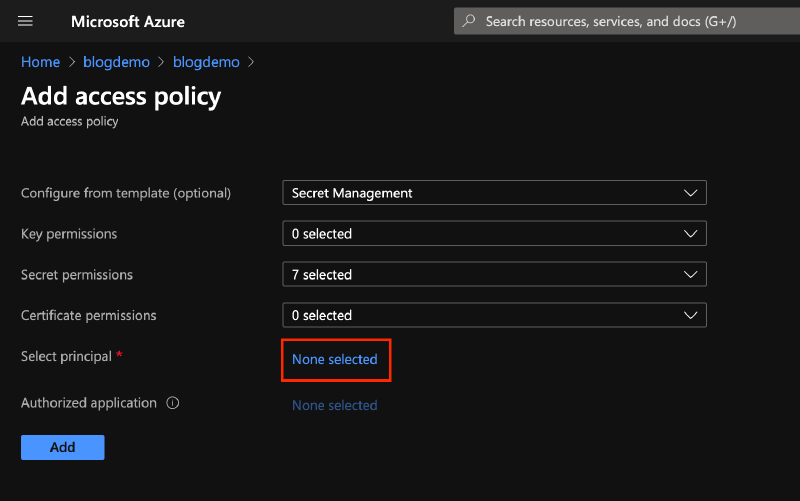800x501 pixels.
Task: Choose a principal via None selected link
Action: tap(334, 359)
